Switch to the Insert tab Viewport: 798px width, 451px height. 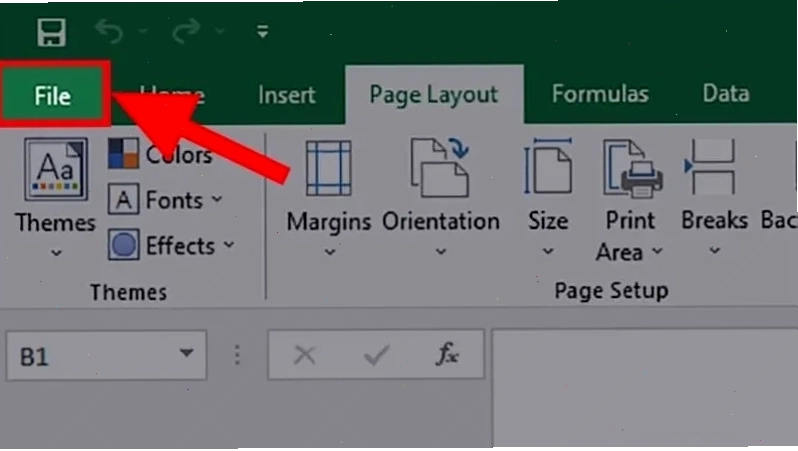[287, 95]
